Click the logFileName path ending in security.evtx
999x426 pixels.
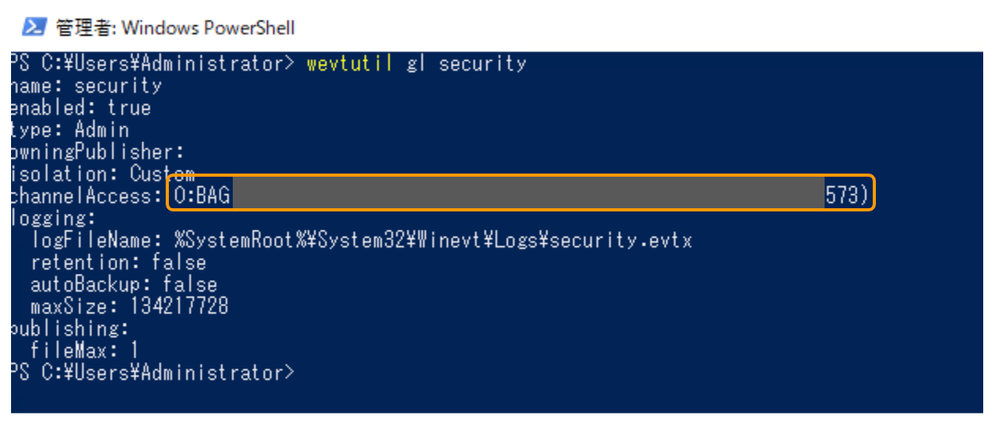pos(432,241)
